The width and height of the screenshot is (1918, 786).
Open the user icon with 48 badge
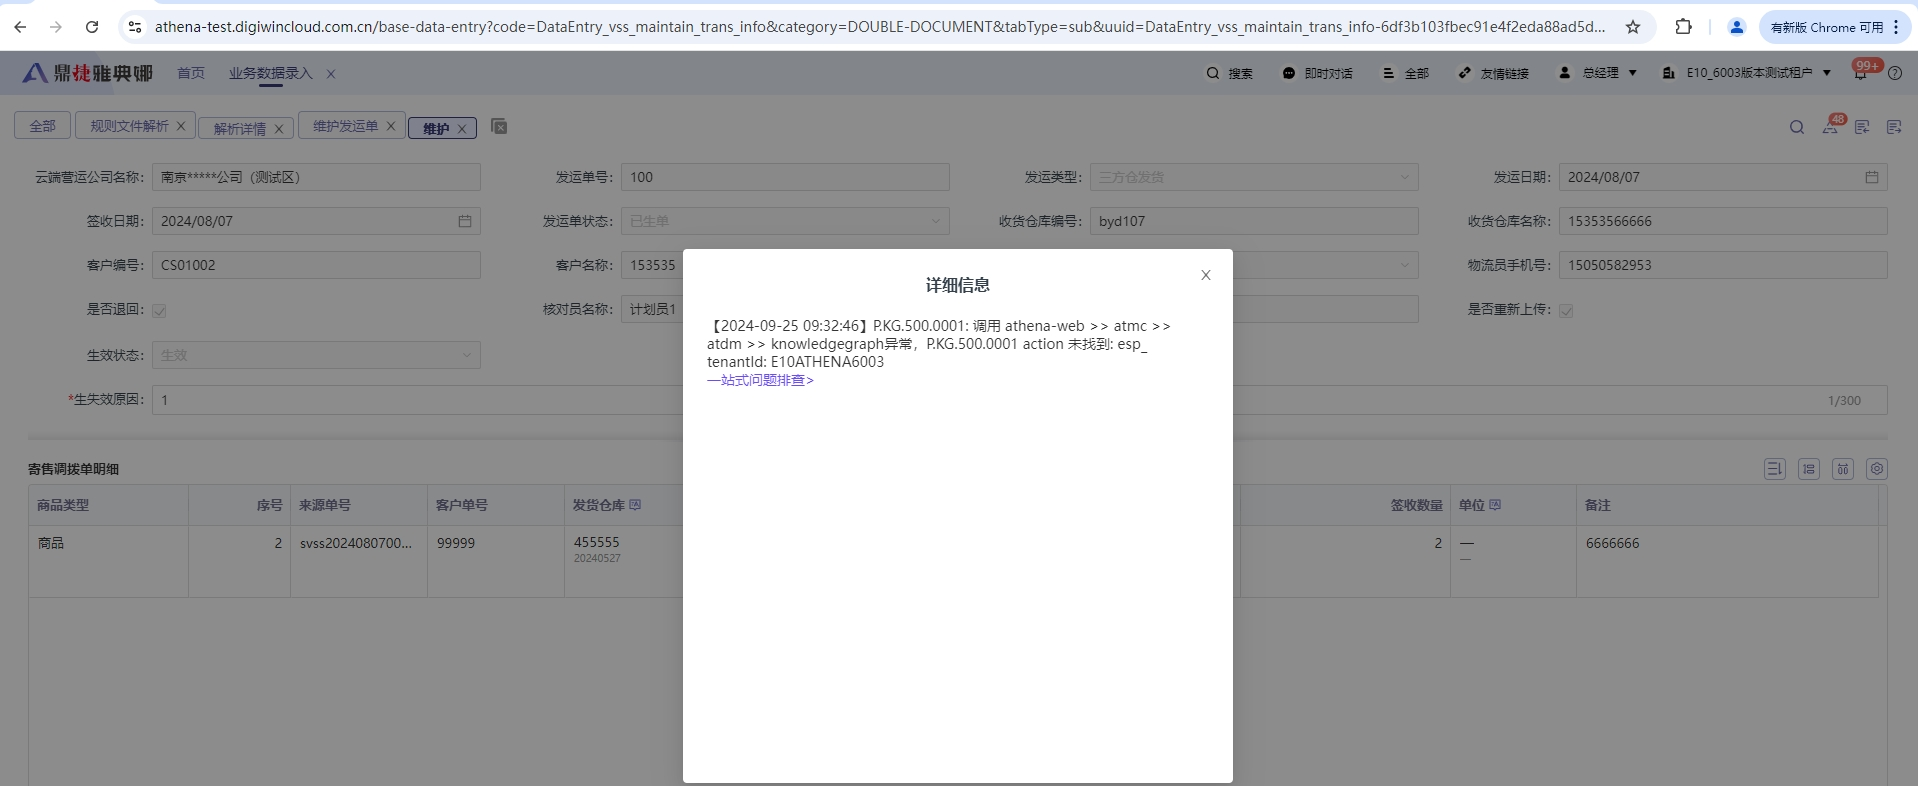[x=1830, y=127]
